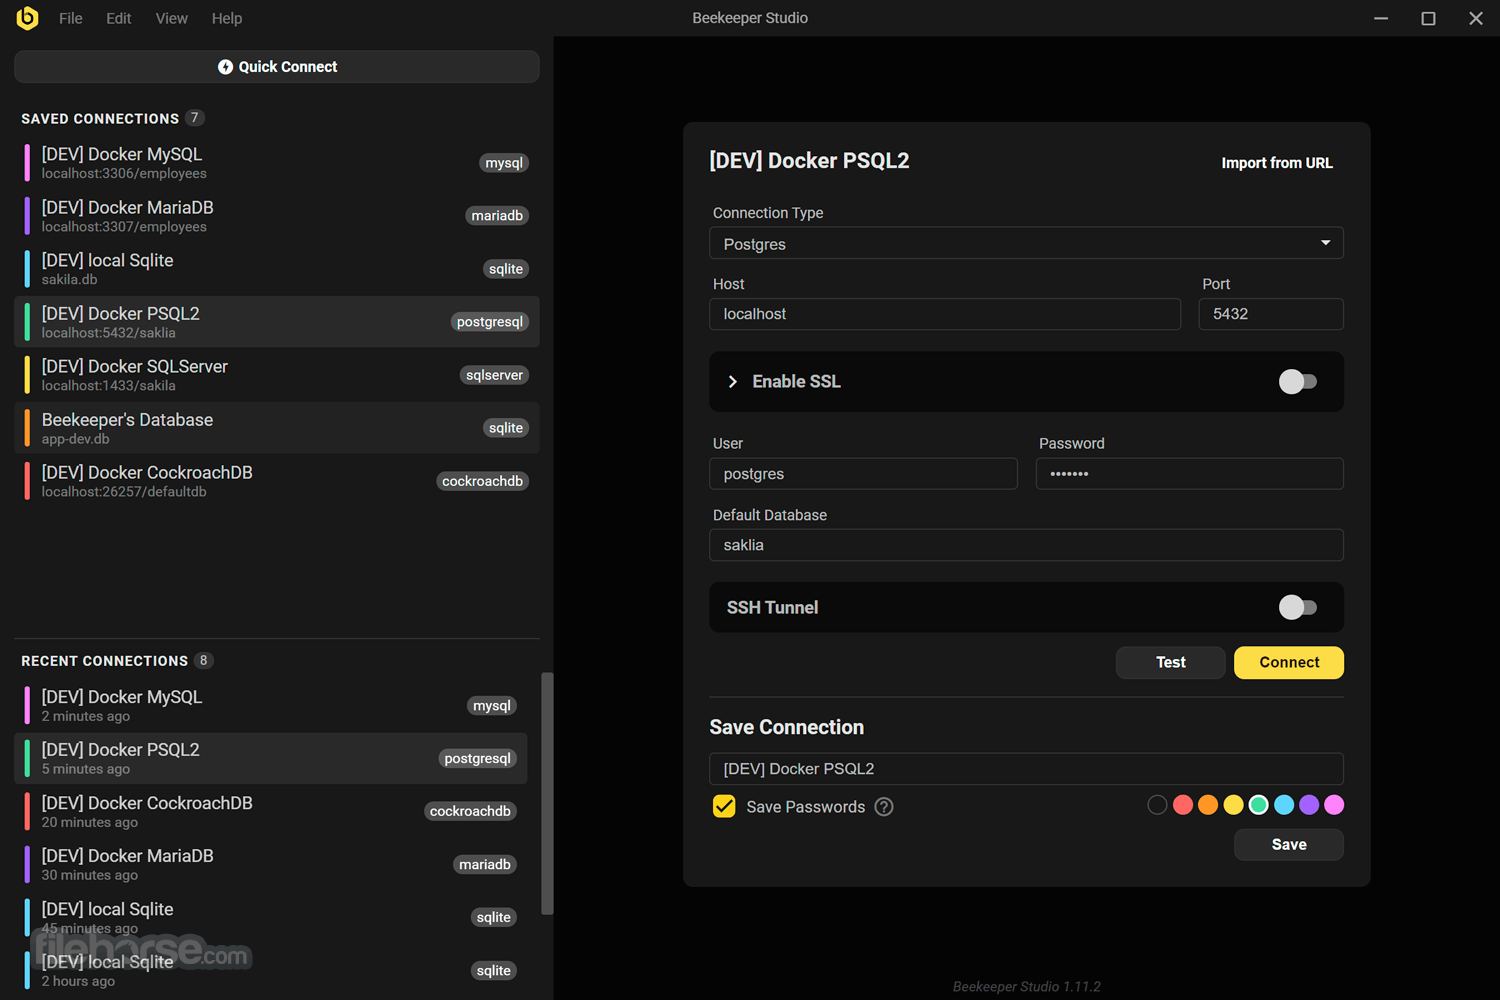The height and width of the screenshot is (1000, 1500).
Task: Click the connection name field under Save Connection
Action: click(1026, 769)
